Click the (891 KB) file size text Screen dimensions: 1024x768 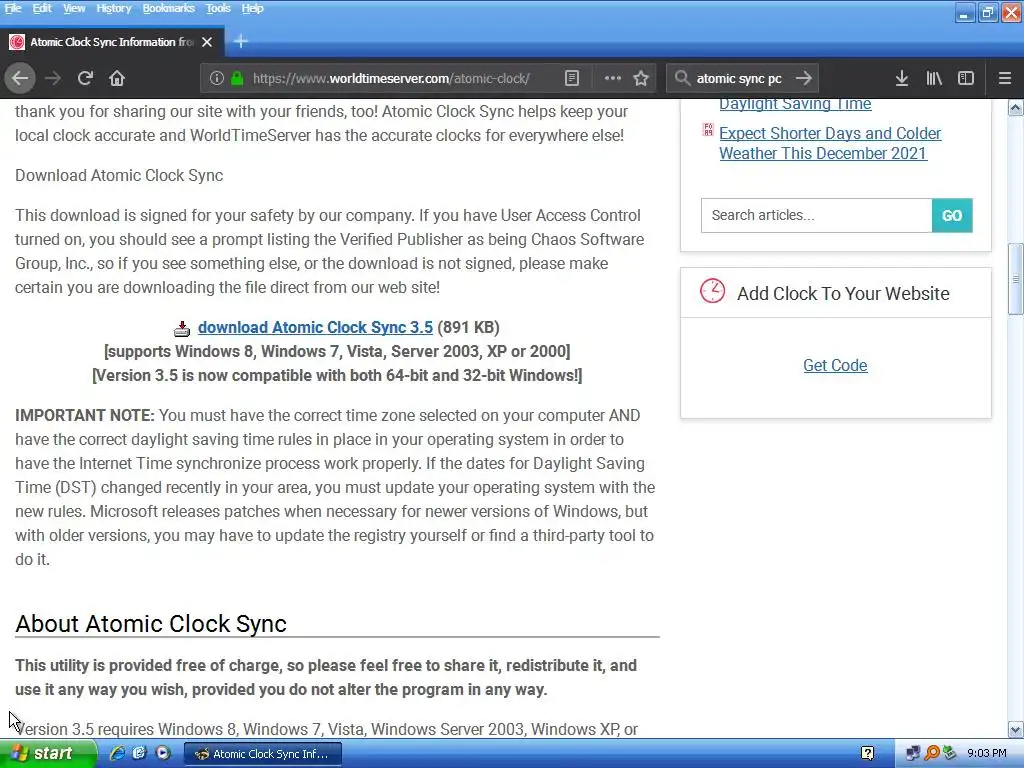click(x=468, y=327)
